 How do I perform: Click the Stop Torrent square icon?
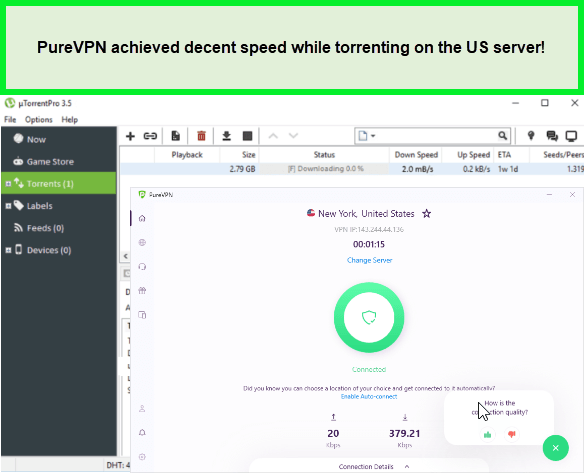tap(247, 136)
